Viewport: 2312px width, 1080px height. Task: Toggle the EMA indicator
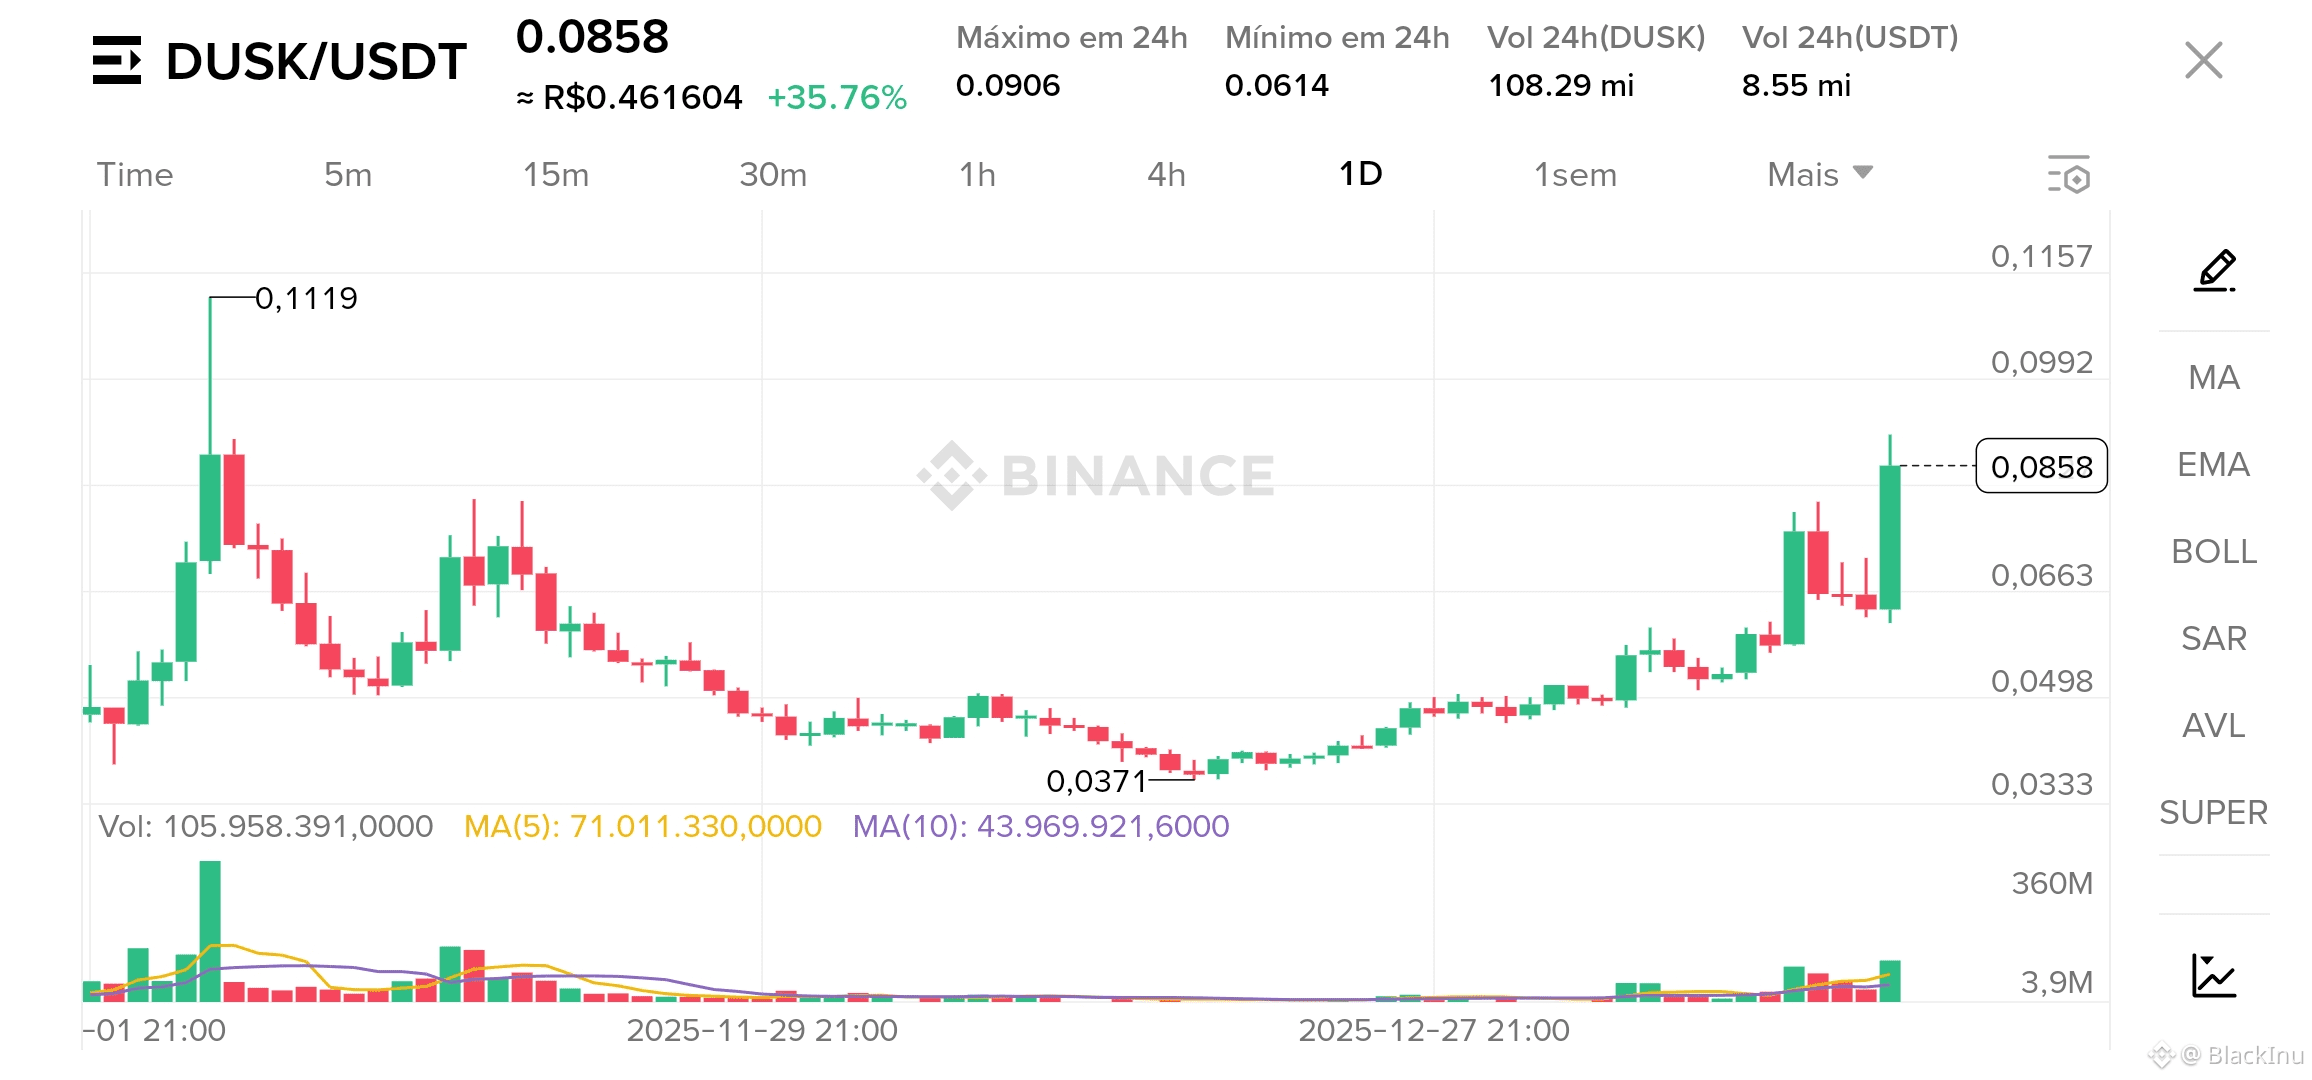(x=2213, y=465)
